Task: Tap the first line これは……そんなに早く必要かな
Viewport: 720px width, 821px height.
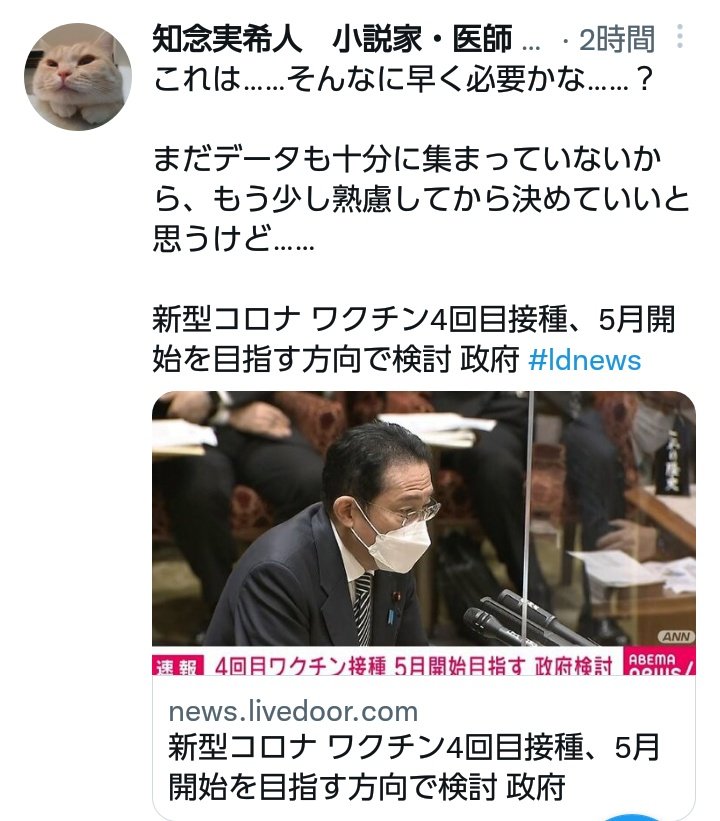Action: click(x=403, y=80)
